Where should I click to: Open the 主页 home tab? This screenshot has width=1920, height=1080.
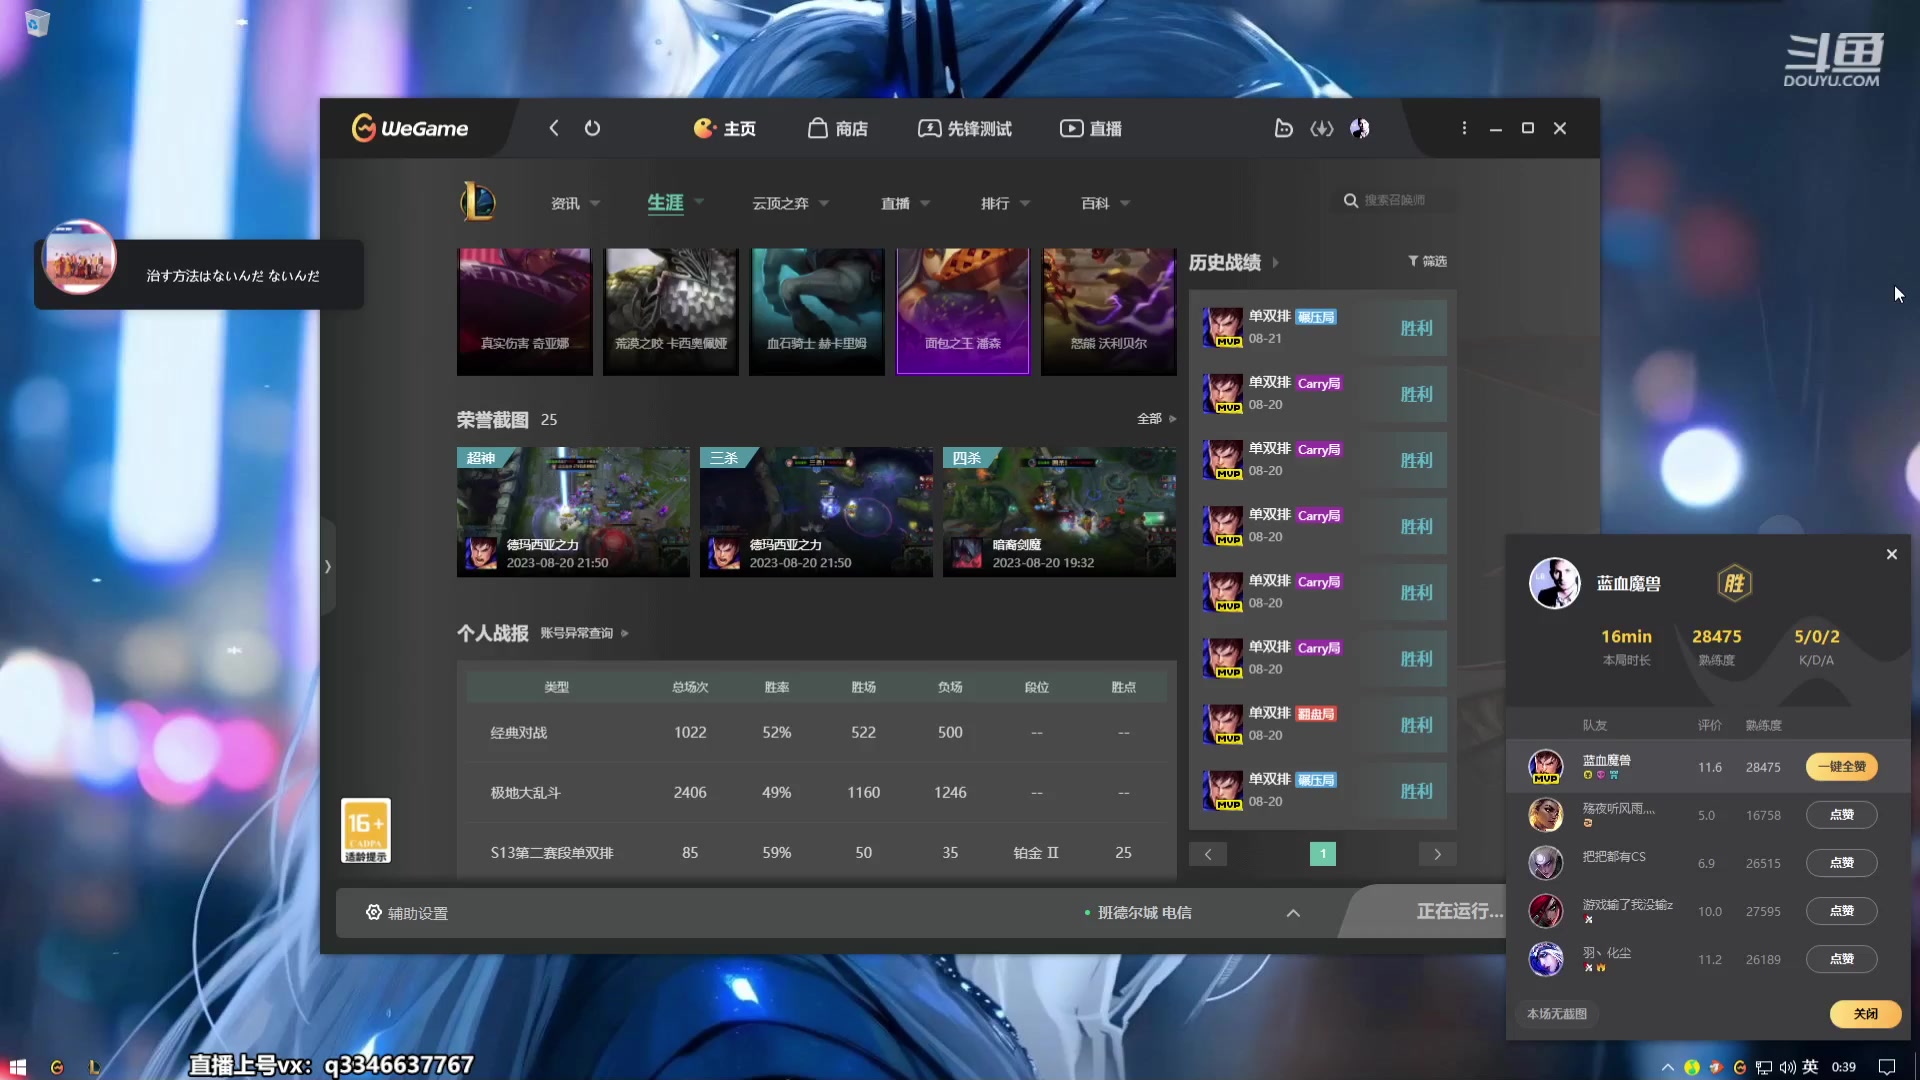coord(725,128)
